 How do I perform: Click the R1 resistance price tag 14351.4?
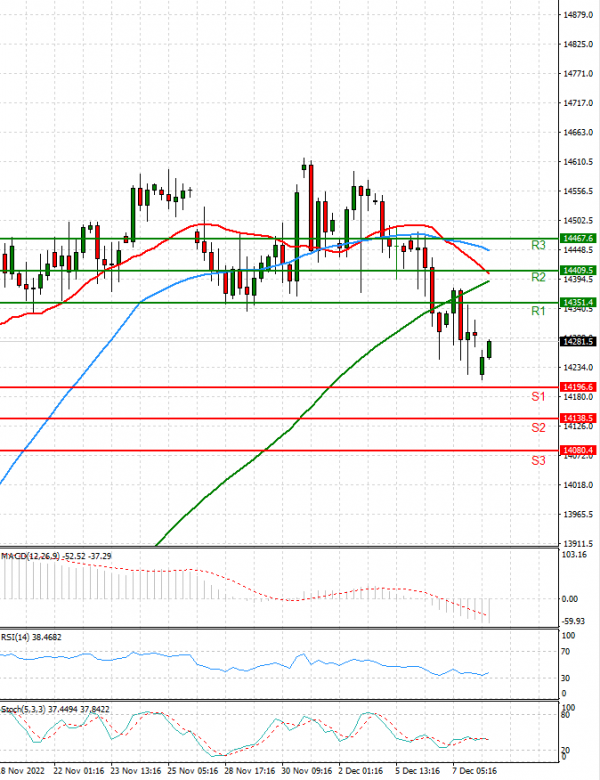(579, 302)
